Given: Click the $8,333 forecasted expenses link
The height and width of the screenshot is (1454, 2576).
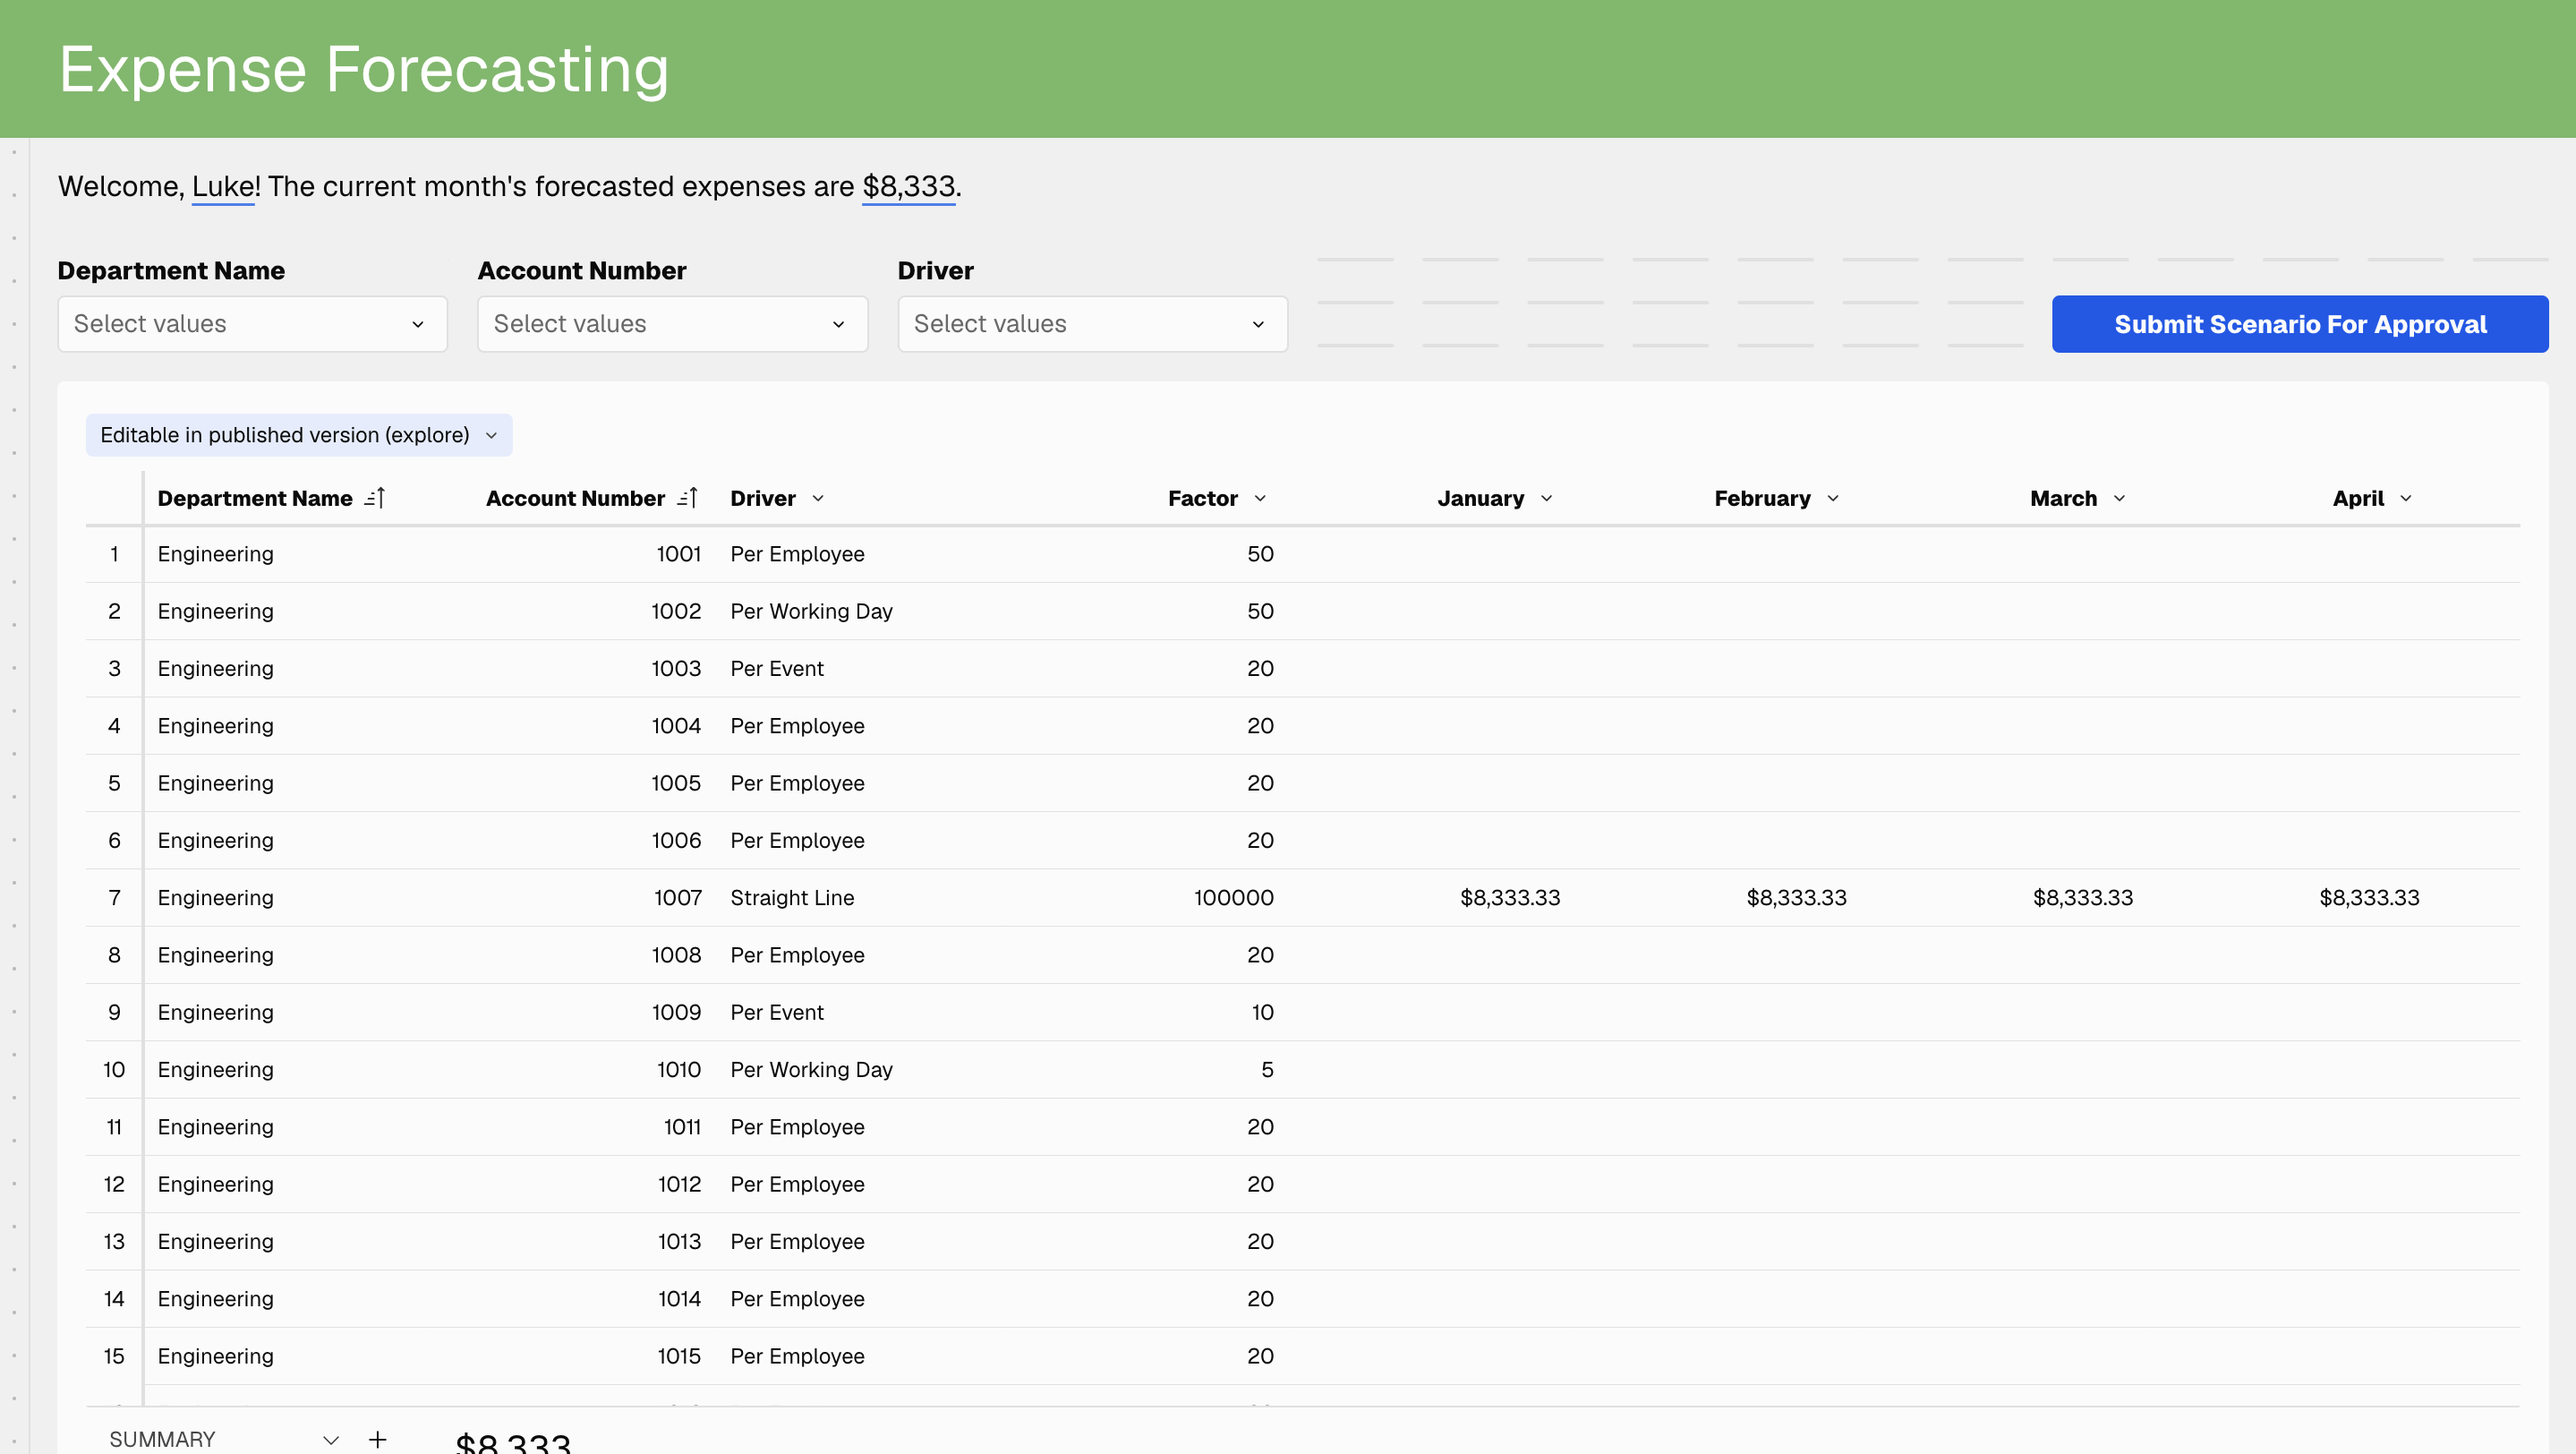Looking at the screenshot, I should coord(909,186).
